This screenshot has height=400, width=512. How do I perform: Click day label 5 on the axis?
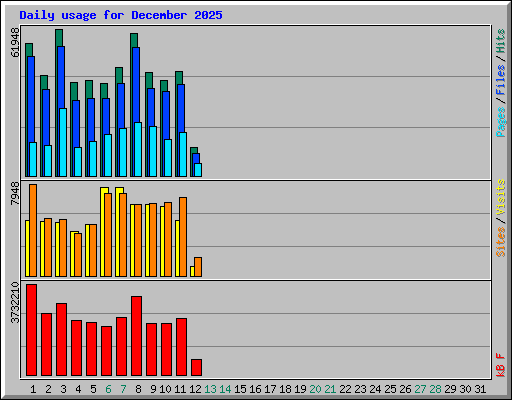[93, 389]
